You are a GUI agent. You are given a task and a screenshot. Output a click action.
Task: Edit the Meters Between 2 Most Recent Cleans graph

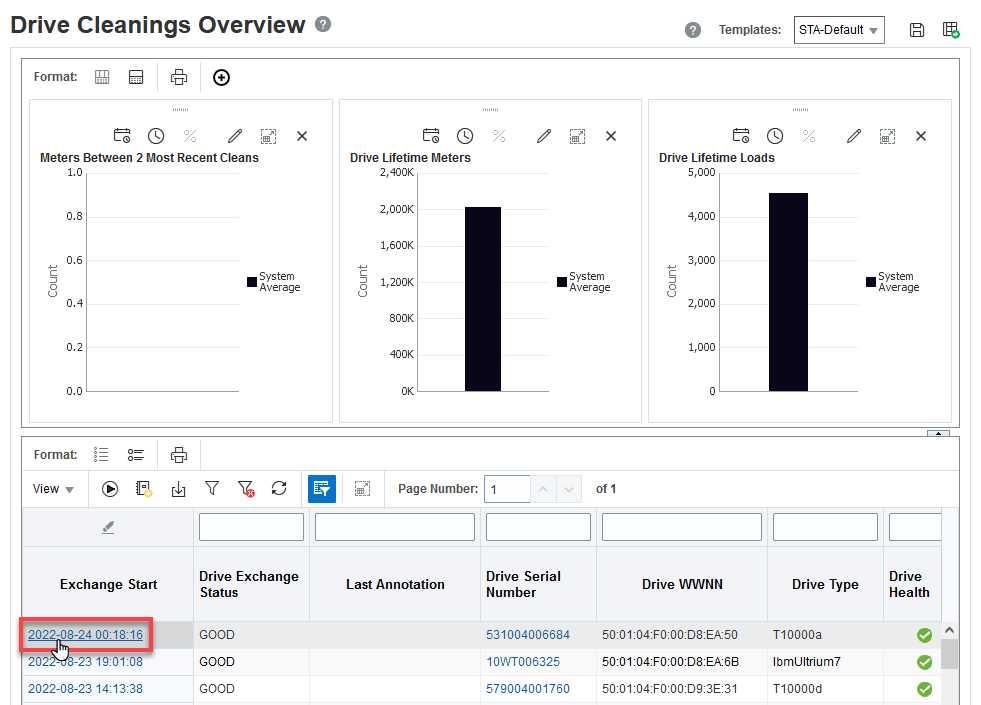(x=235, y=136)
